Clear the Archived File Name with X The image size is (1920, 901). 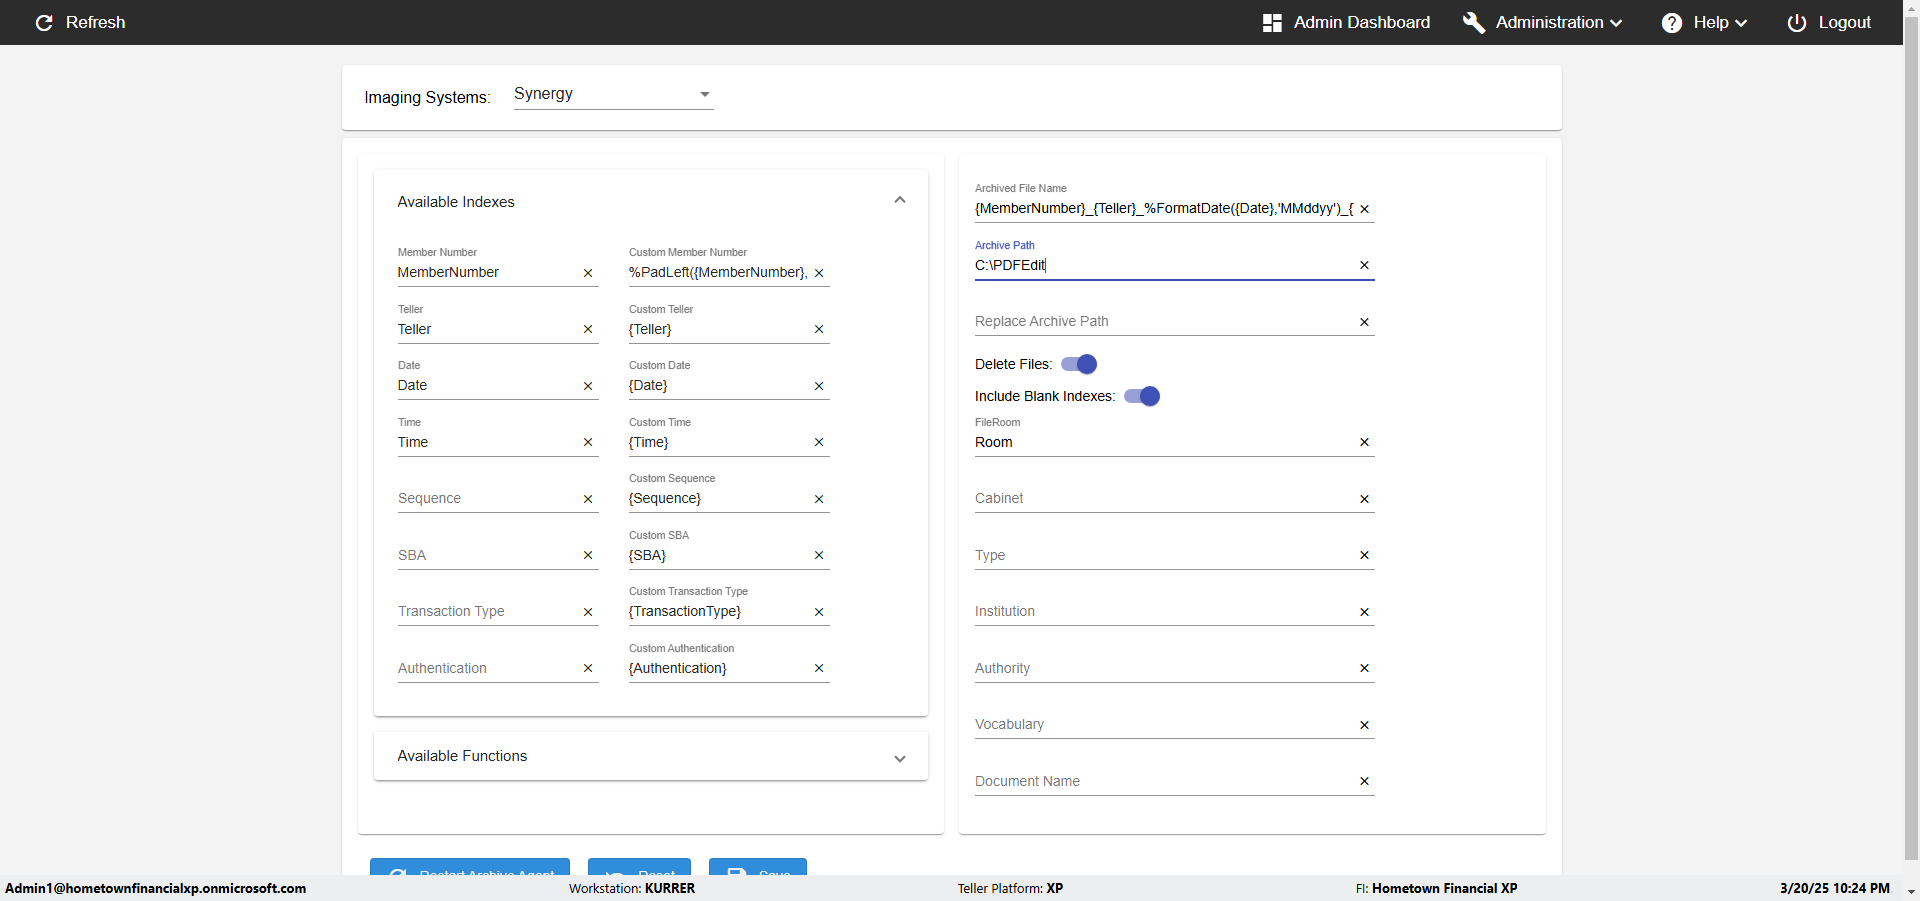point(1364,209)
